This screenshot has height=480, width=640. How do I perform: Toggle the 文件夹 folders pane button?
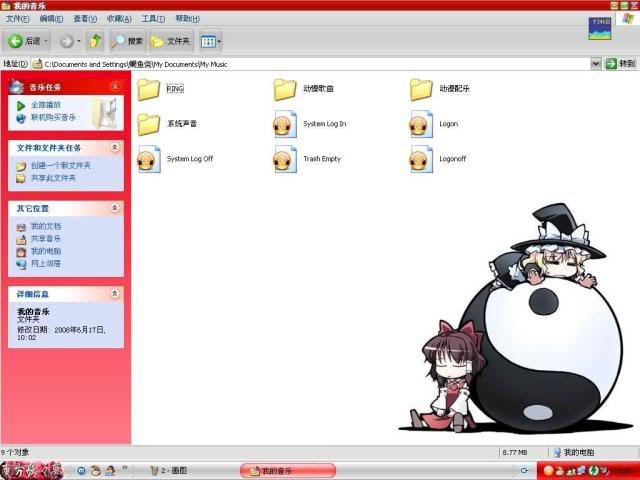point(171,41)
